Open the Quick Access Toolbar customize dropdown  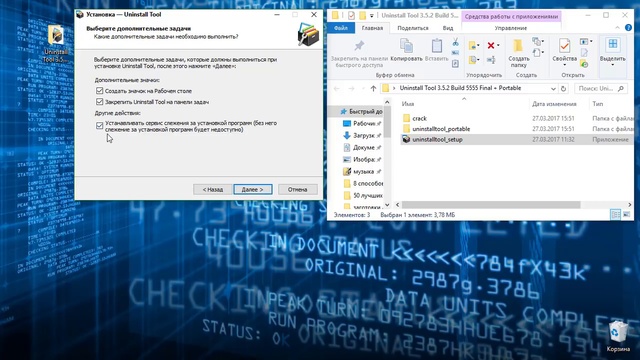(x=371, y=16)
